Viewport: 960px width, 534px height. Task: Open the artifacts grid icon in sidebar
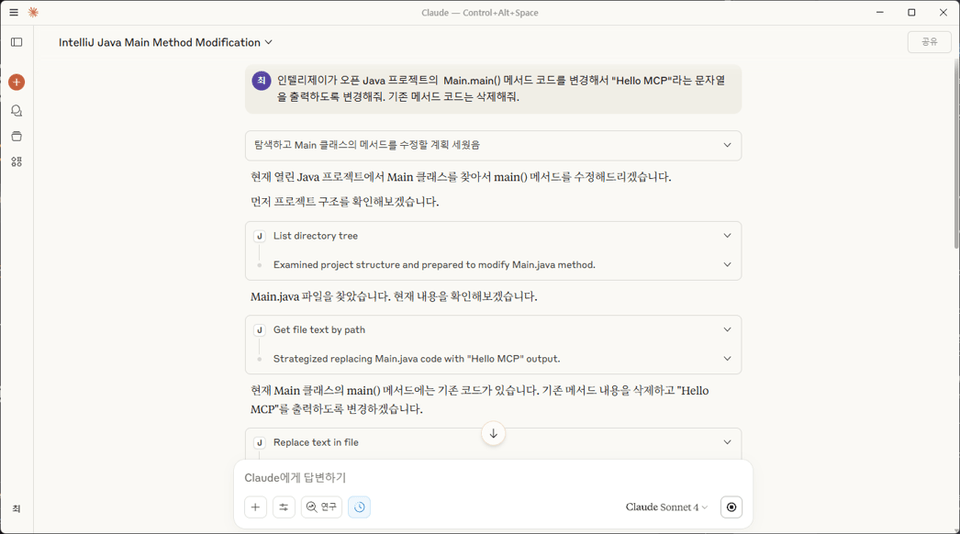pos(17,162)
